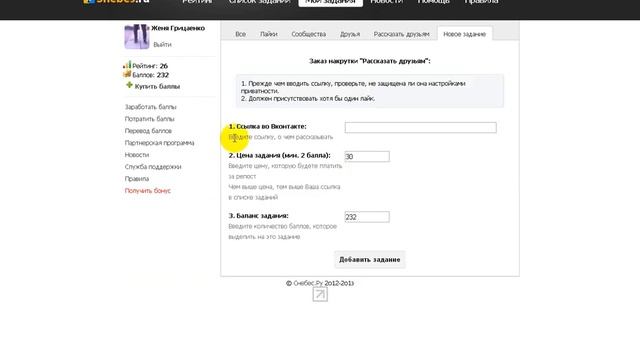Click the arrow icon below the footer
The image size is (640, 360).
[x=320, y=294]
